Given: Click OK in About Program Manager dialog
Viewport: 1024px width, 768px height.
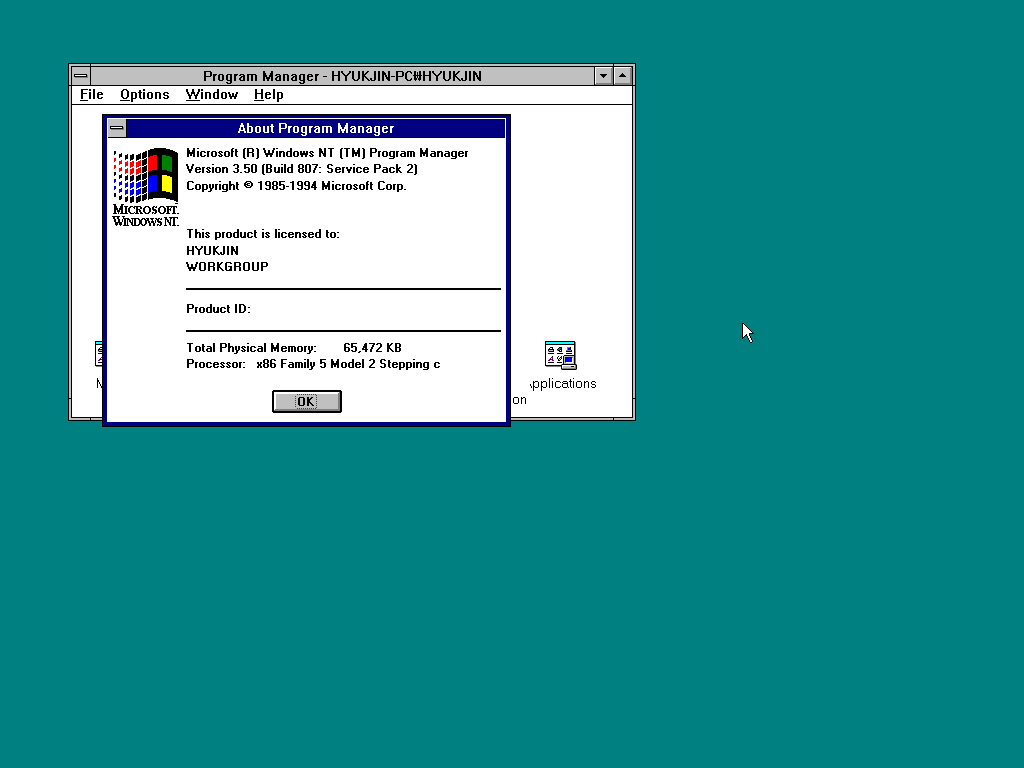Looking at the screenshot, I should point(306,401).
